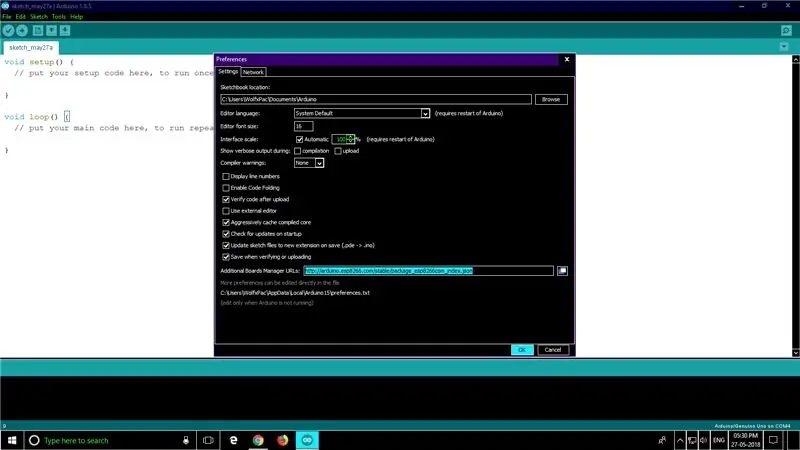Click the volume speaker icon
This screenshot has height=450, width=800.
tap(704, 440)
